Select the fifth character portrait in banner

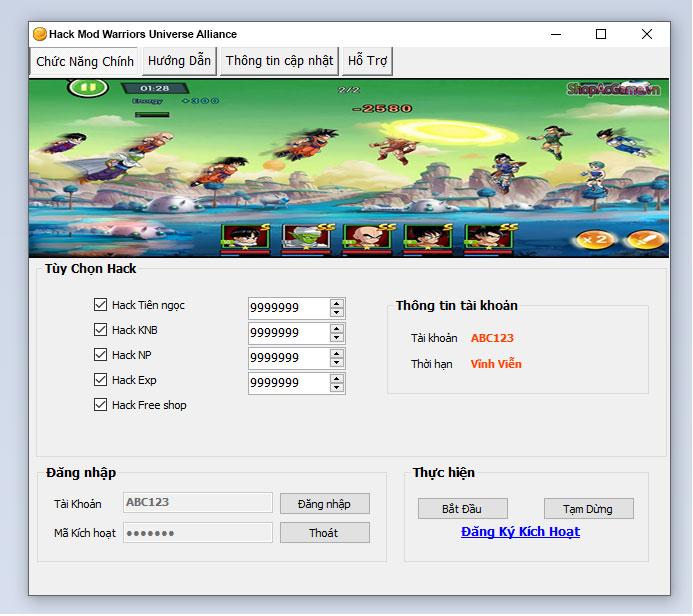pos(489,239)
